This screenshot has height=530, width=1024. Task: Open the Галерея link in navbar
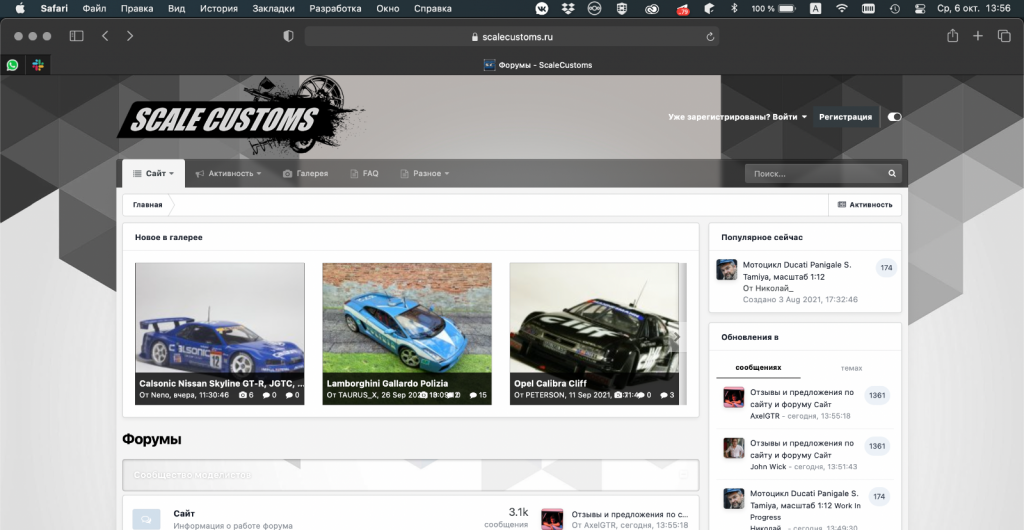pos(305,173)
